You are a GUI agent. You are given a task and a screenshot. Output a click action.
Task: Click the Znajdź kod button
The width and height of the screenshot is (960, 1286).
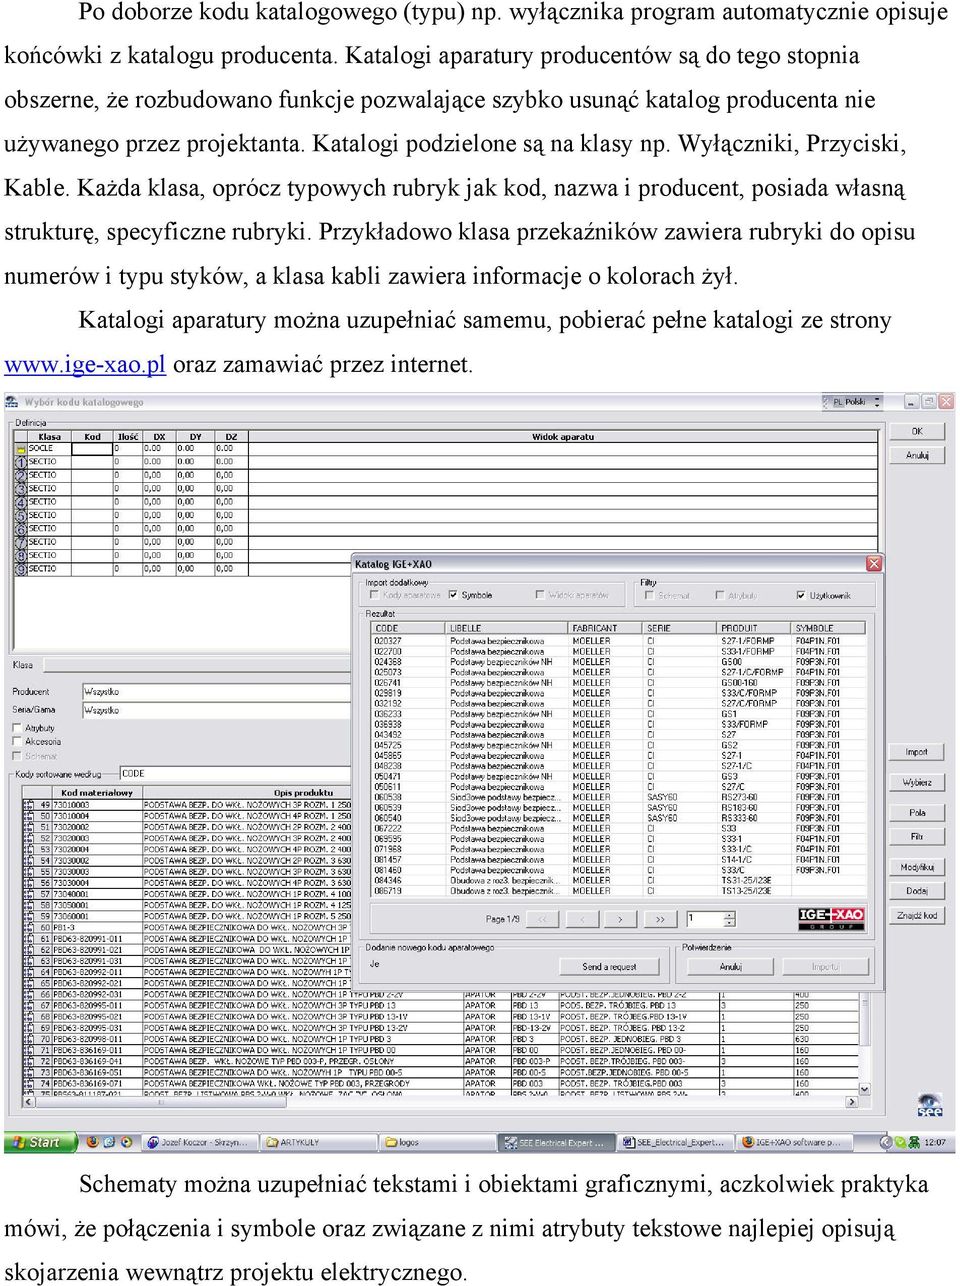click(916, 915)
